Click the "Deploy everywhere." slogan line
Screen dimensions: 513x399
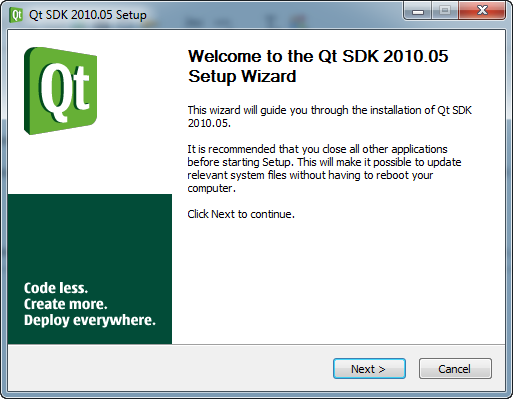pos(90,320)
